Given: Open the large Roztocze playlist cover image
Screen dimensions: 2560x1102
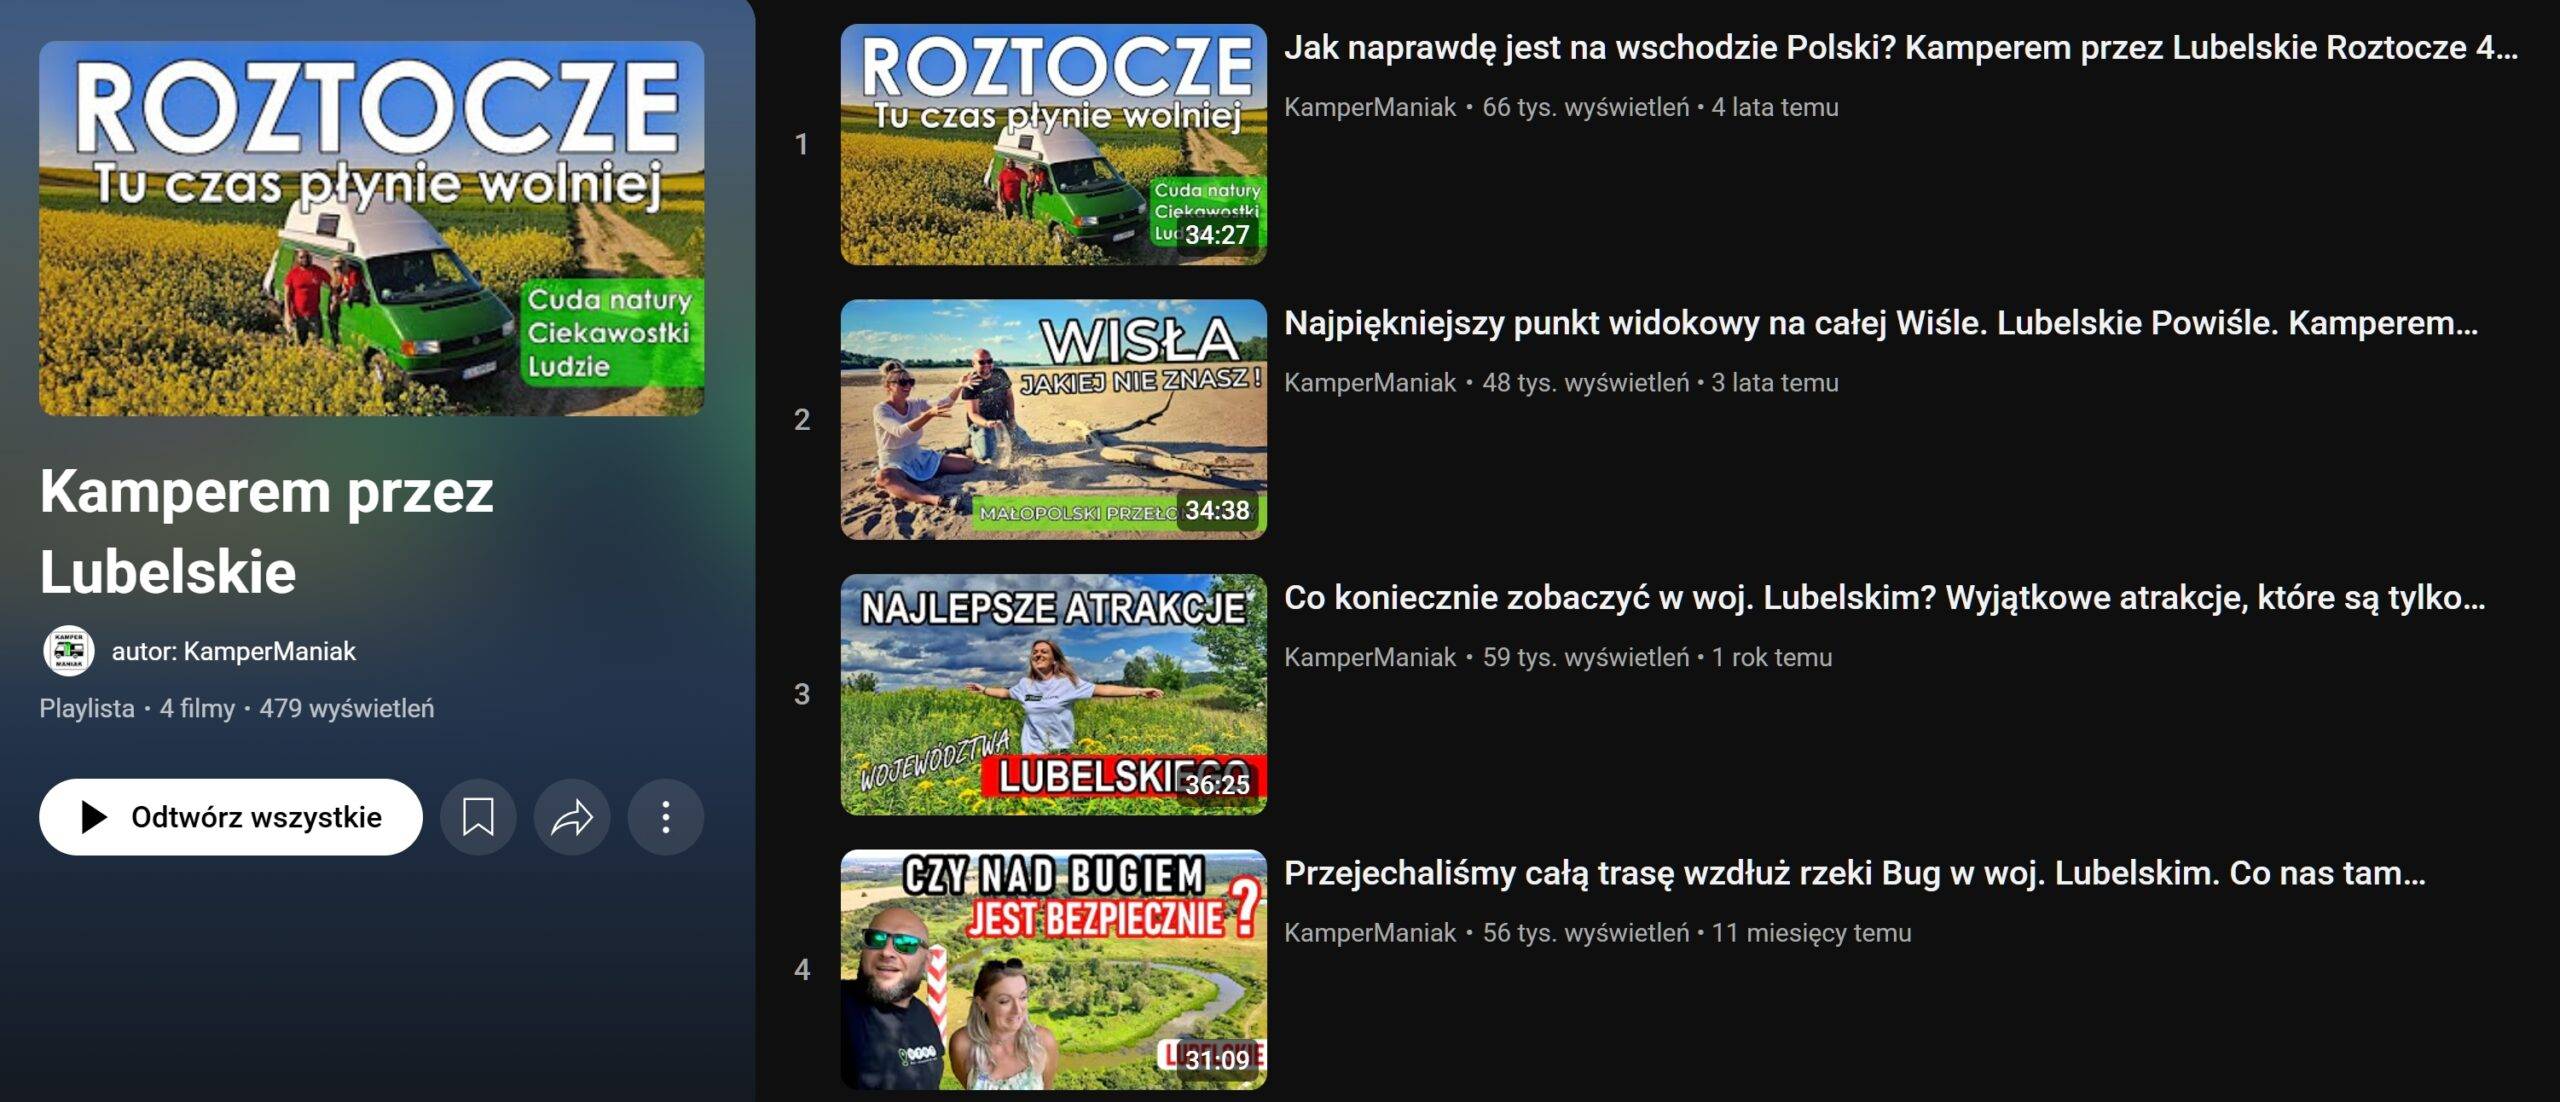Looking at the screenshot, I should [x=372, y=228].
